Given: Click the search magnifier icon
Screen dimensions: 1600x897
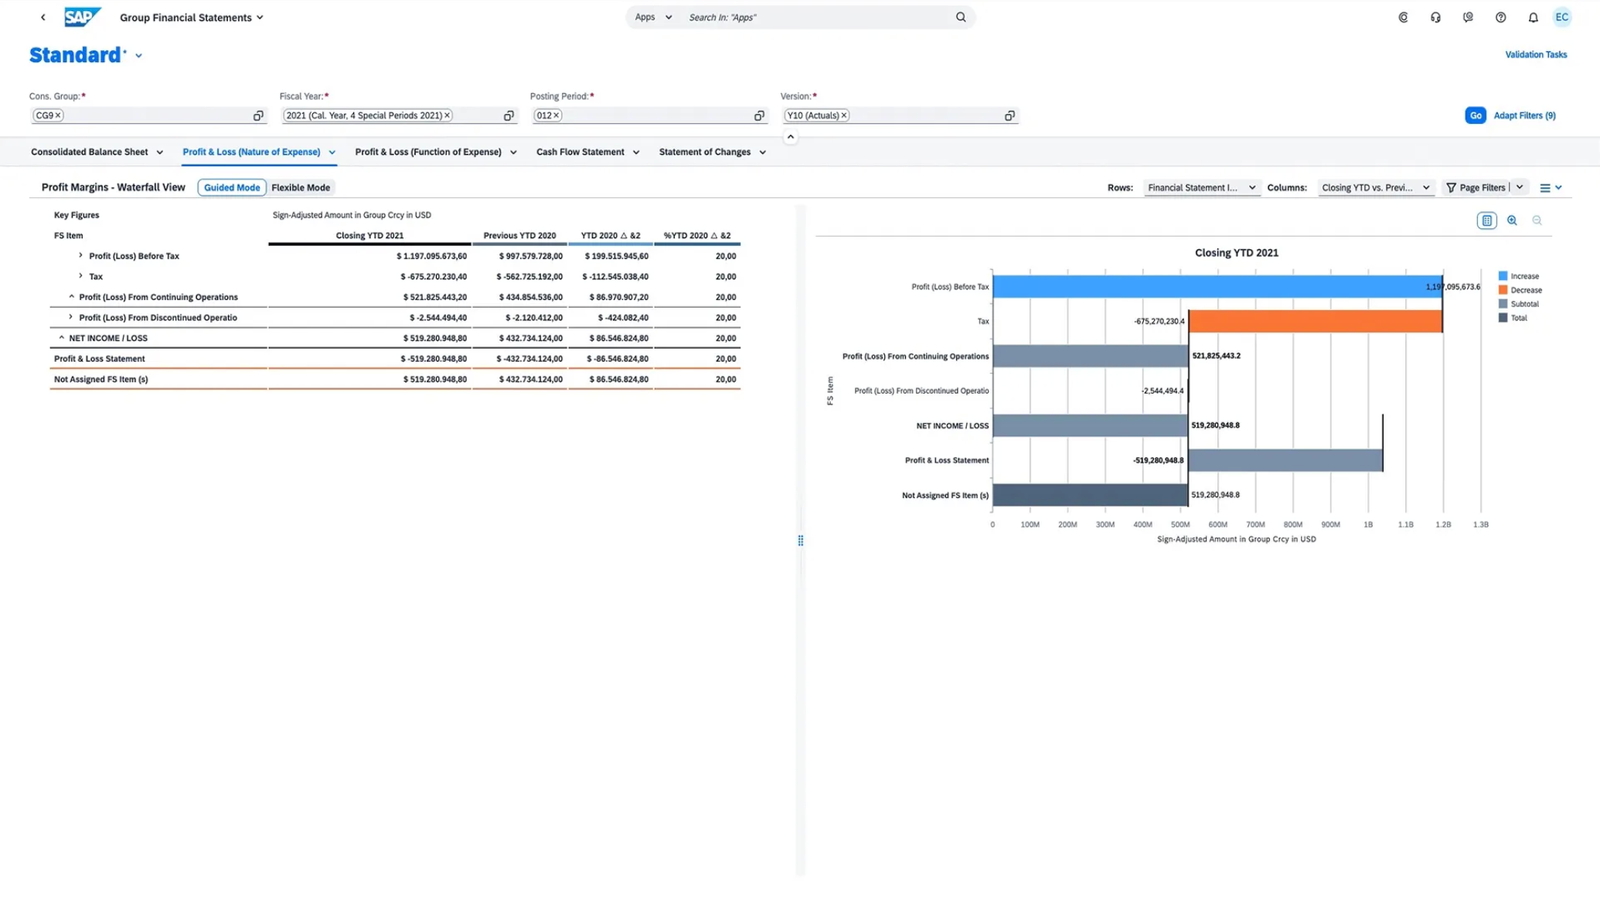Looking at the screenshot, I should pos(961,17).
